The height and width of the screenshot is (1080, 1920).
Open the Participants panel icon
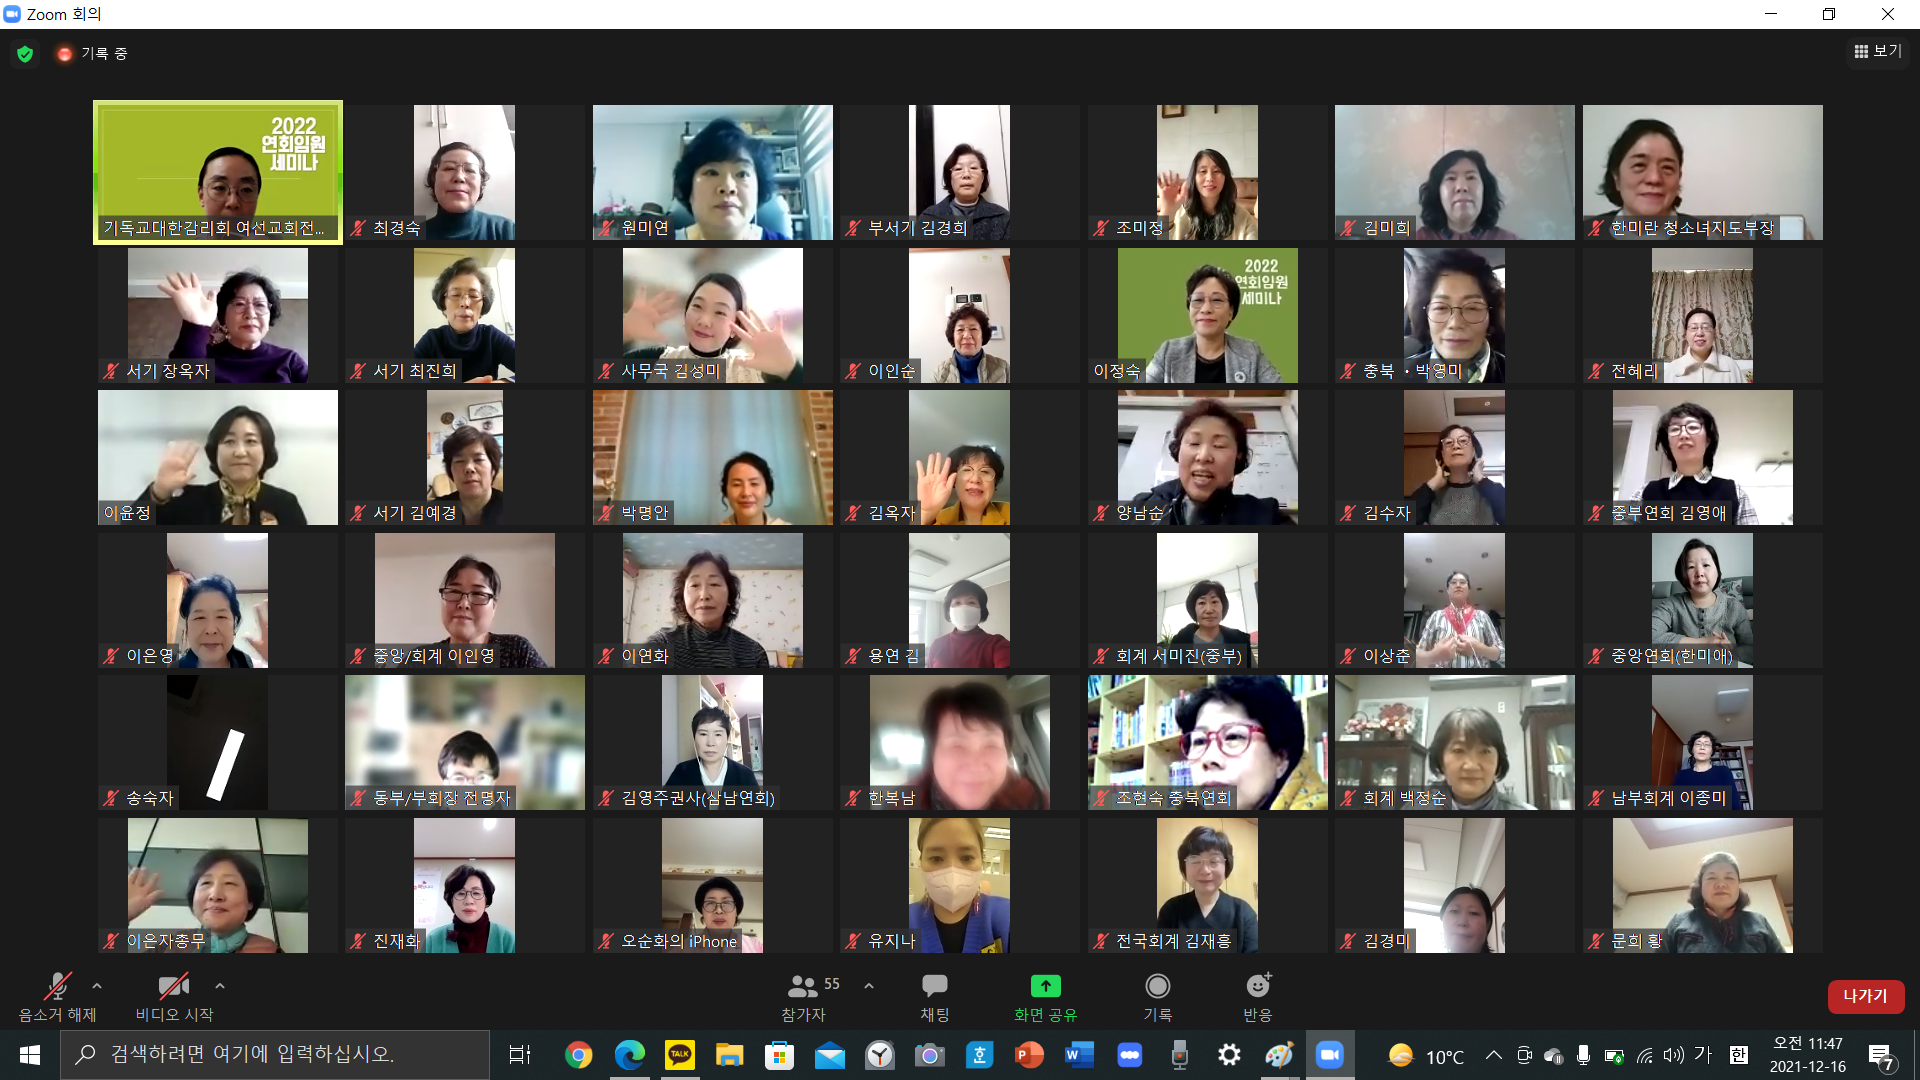click(x=802, y=987)
